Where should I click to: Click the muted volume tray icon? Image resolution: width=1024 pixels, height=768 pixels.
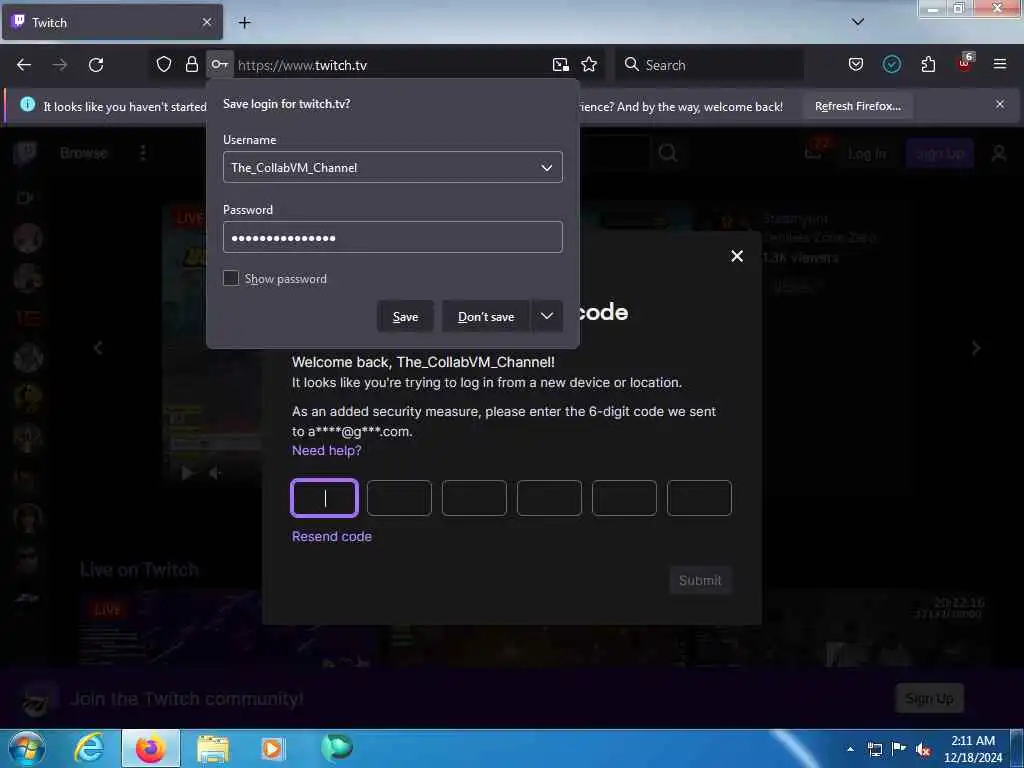(923, 749)
